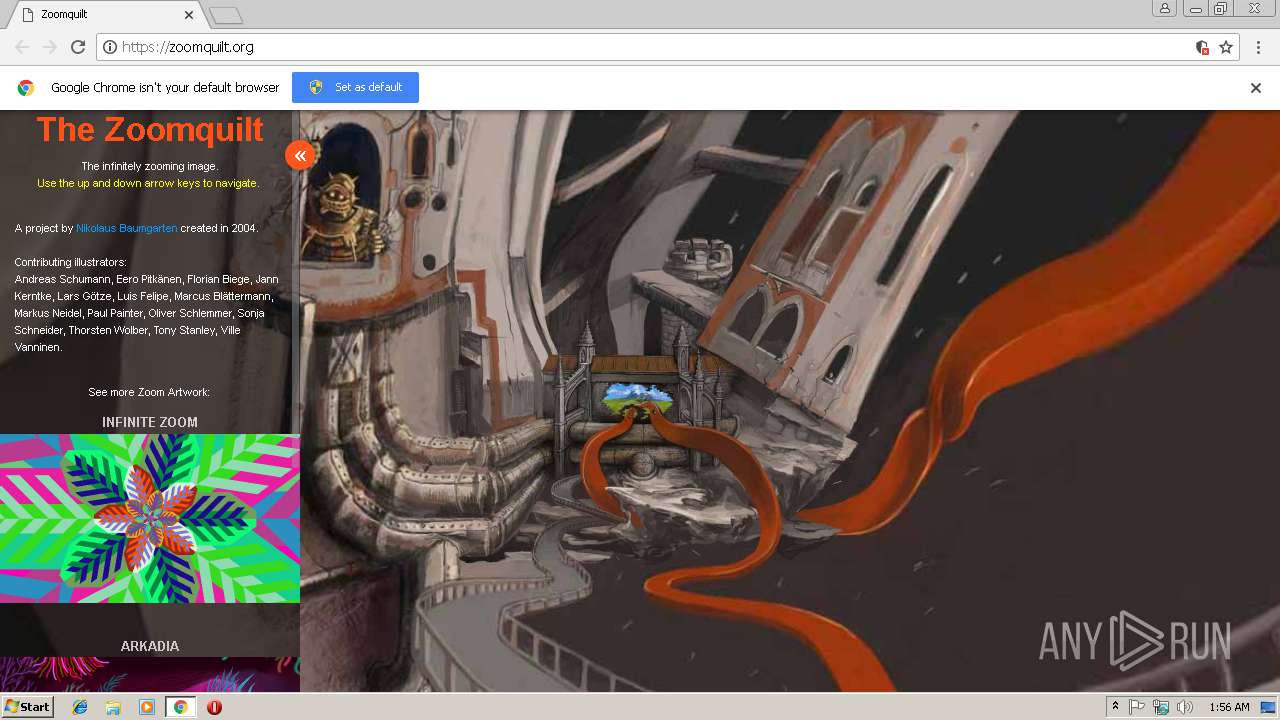Image resolution: width=1280 pixels, height=720 pixels.
Task: Open the Nikolaus Baumgarten link
Action: point(127,228)
